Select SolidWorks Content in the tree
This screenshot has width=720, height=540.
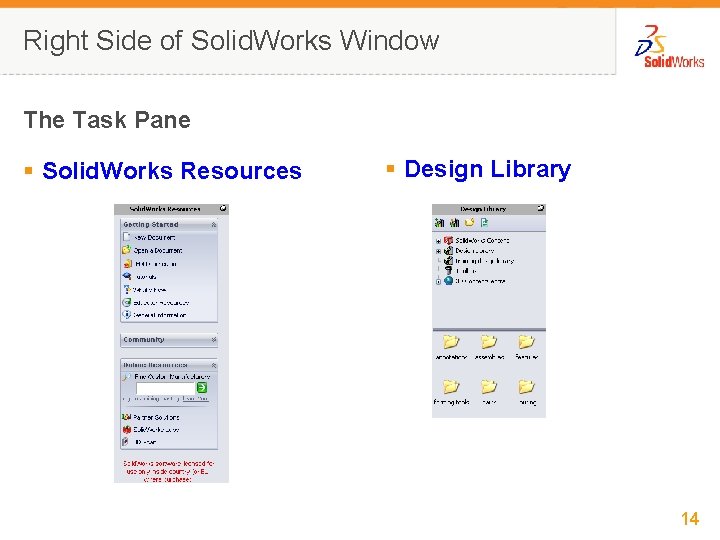(482, 240)
